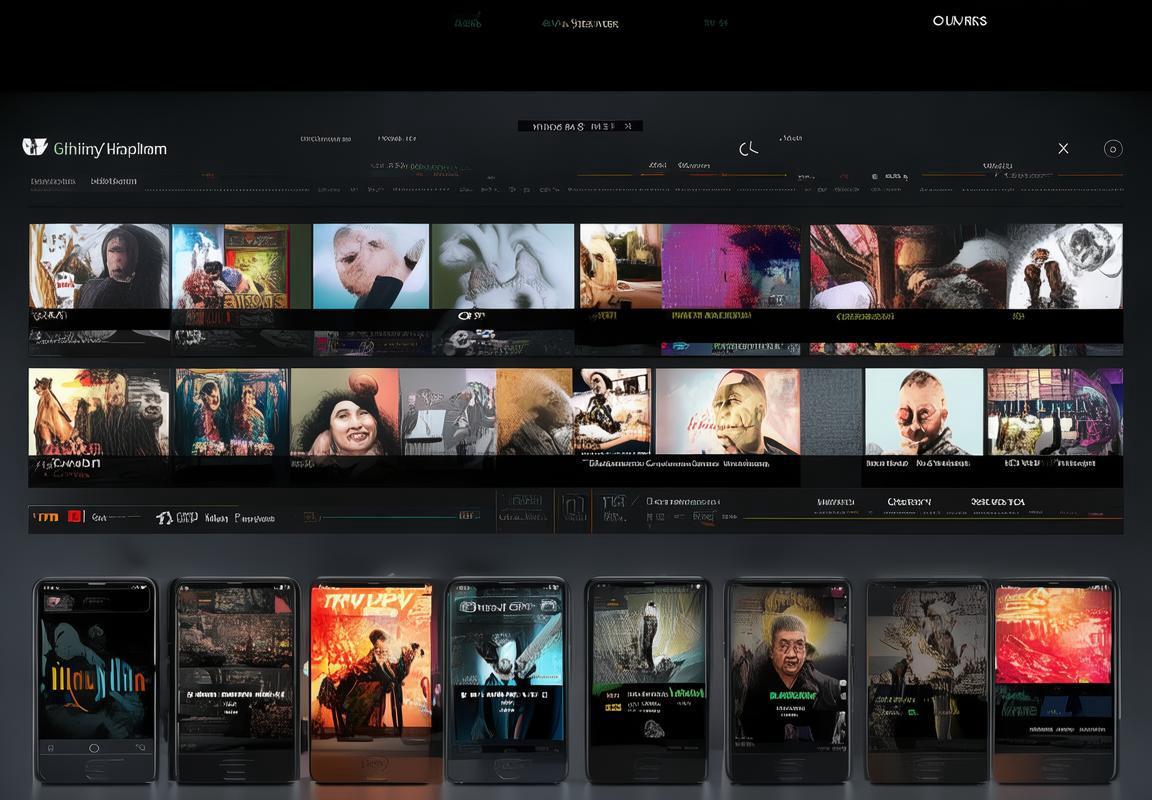This screenshot has width=1152, height=800.
Task: Click the last of three white tab labels in the bottom bar
Action: tap(998, 502)
